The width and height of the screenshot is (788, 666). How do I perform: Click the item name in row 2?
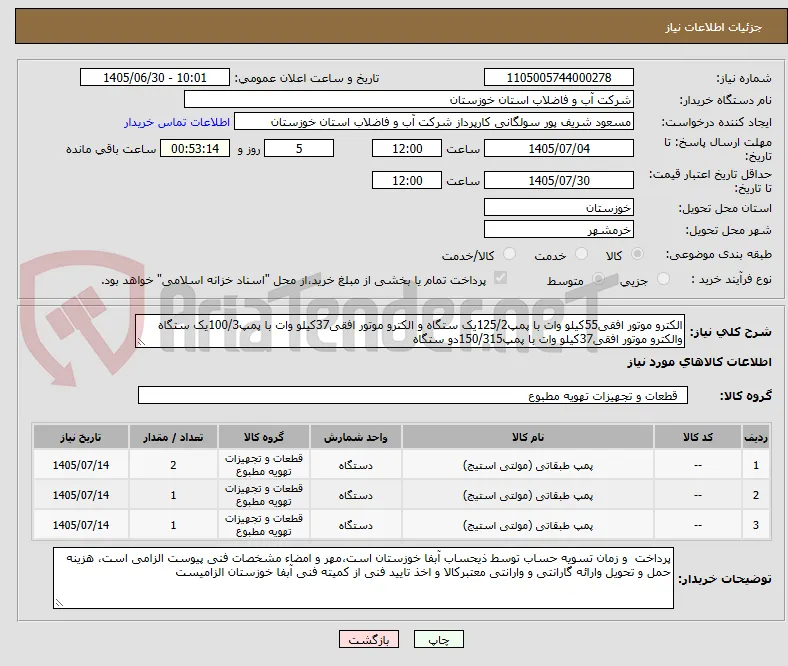click(528, 496)
